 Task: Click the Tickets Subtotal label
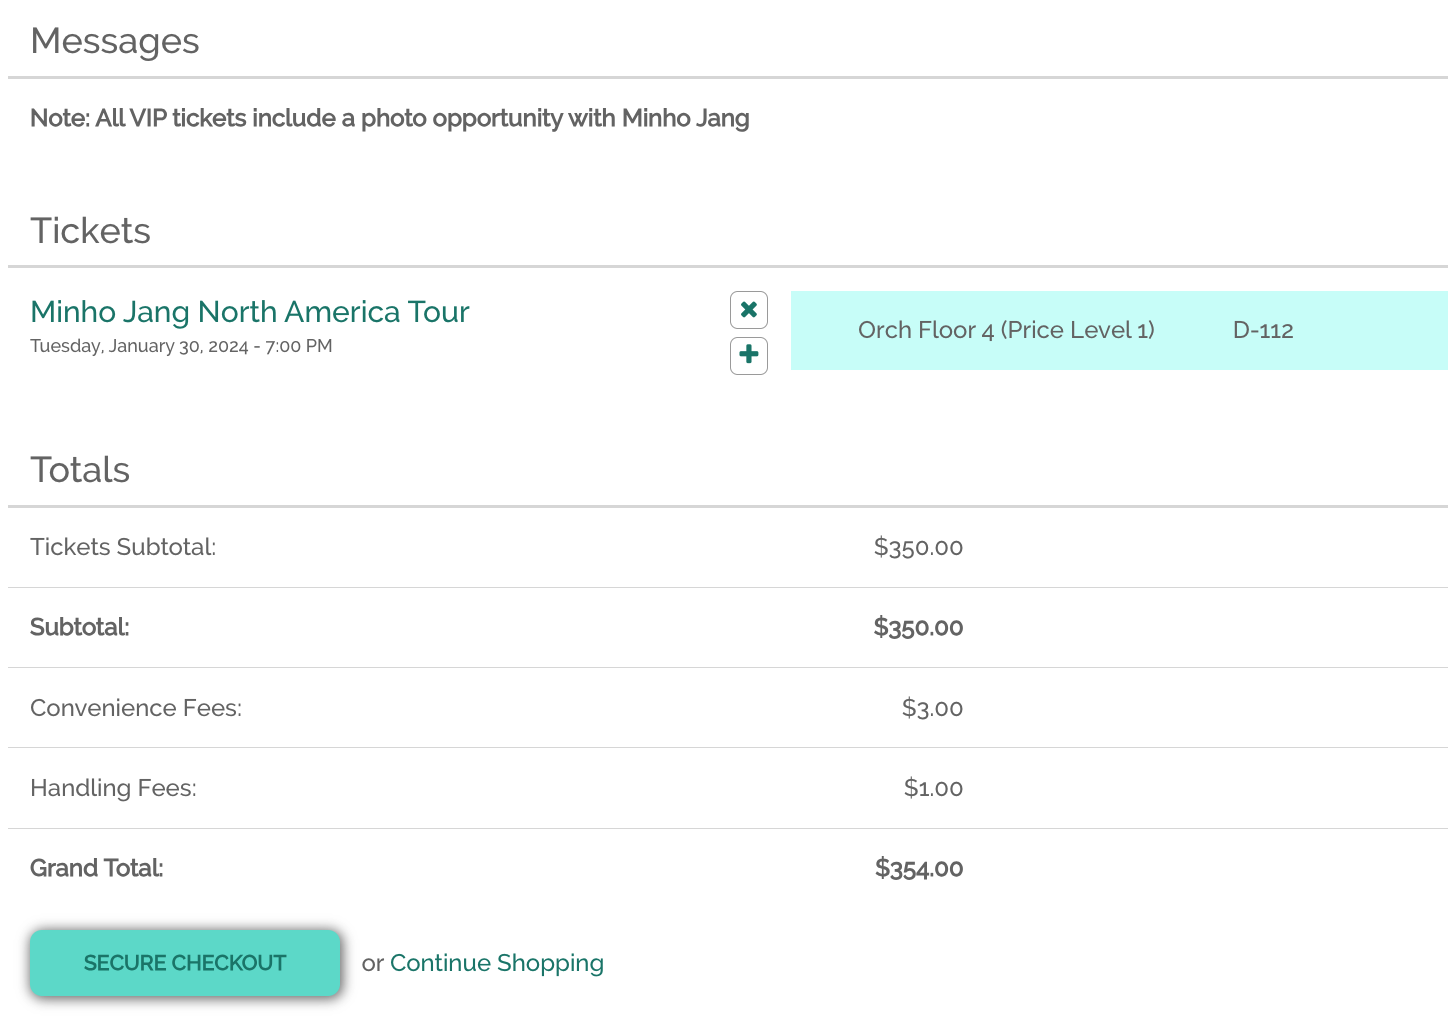click(x=123, y=547)
